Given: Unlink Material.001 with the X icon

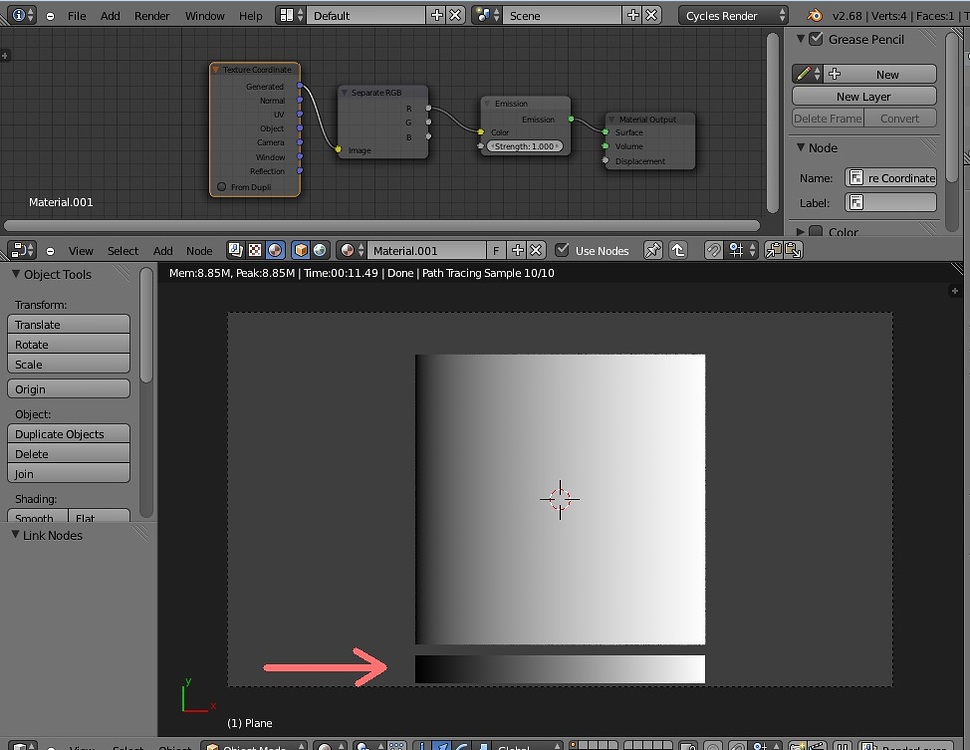Looking at the screenshot, I should coord(536,250).
